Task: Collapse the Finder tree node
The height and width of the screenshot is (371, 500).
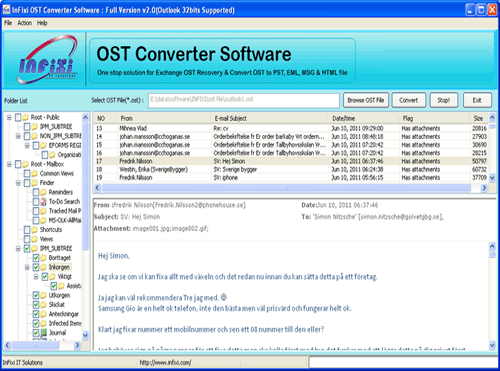Action: (x=18, y=183)
